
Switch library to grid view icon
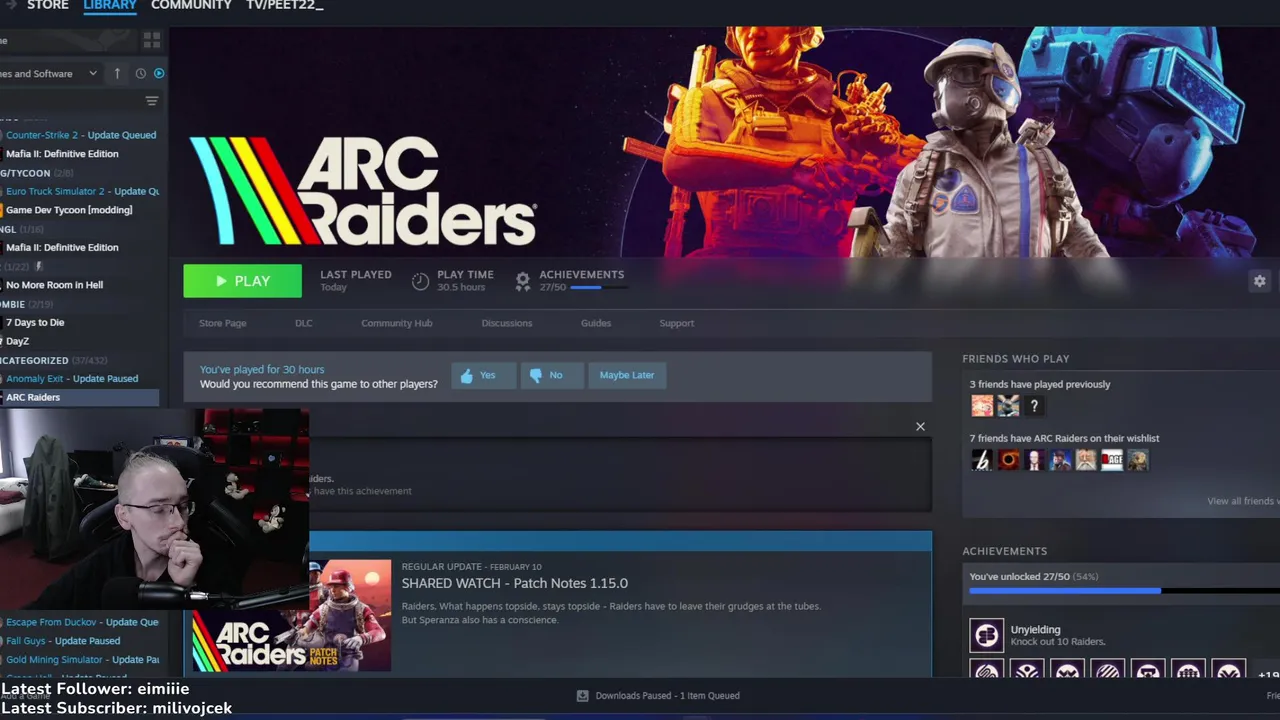151,40
